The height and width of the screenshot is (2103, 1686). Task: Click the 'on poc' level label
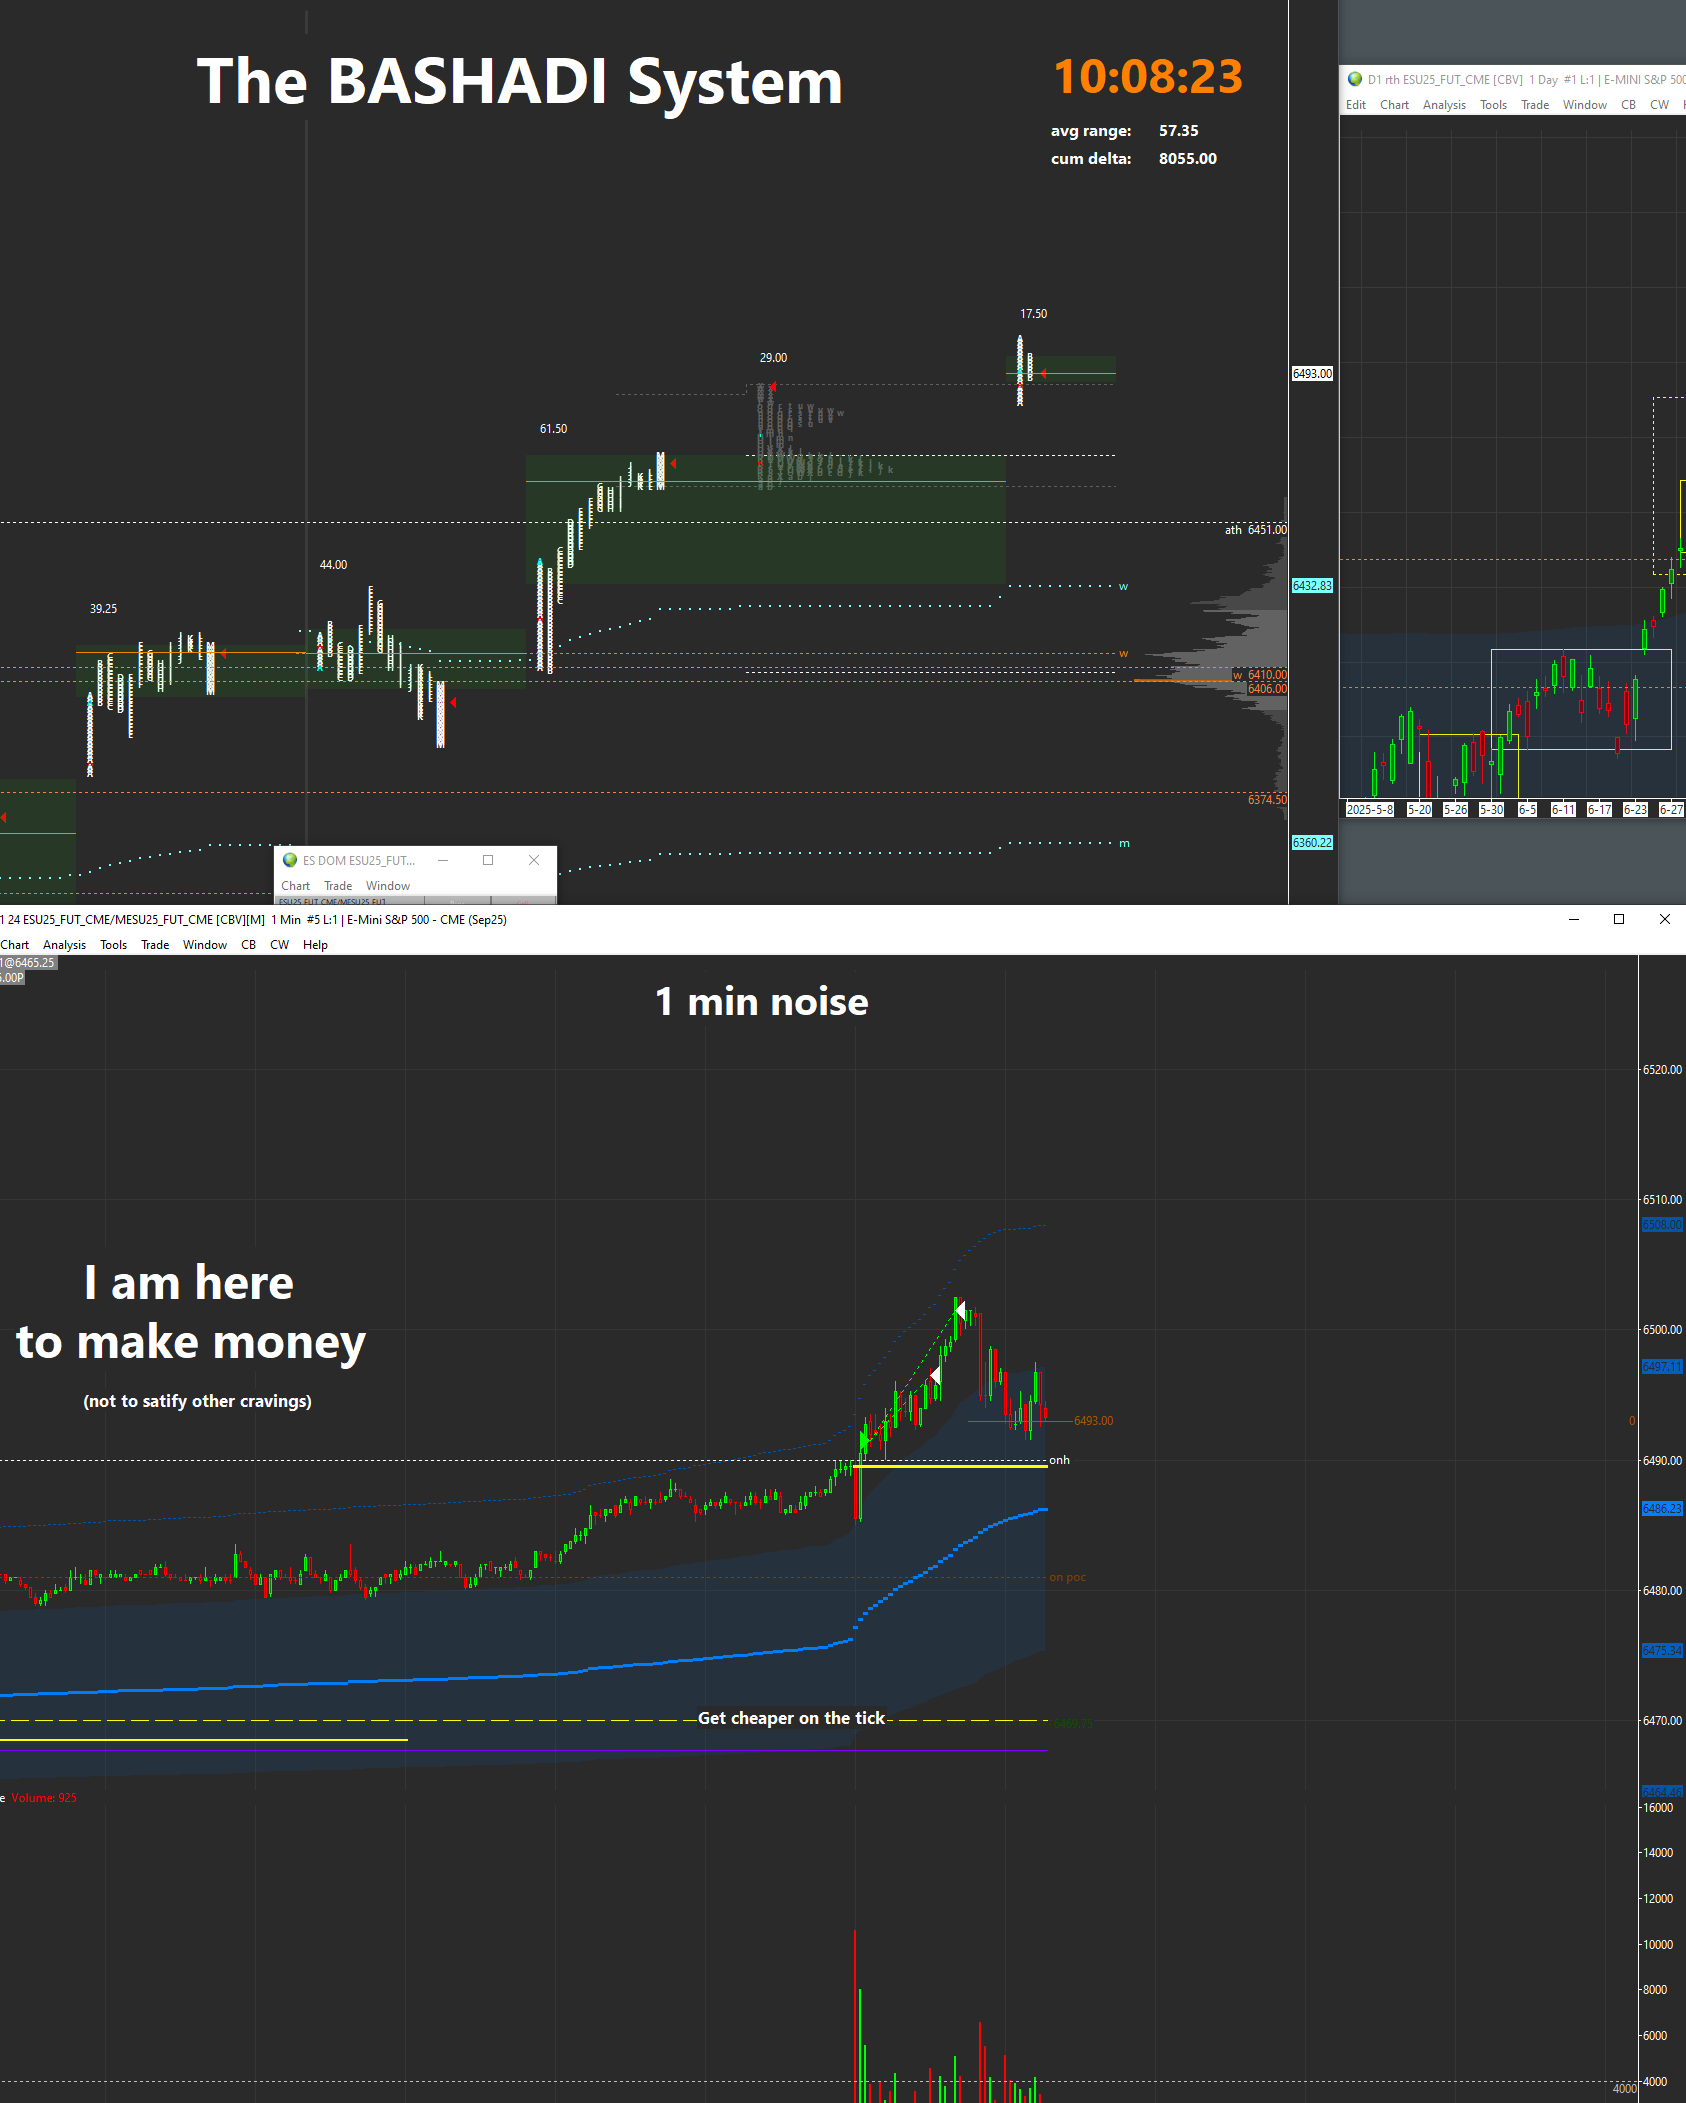click(x=1067, y=1578)
